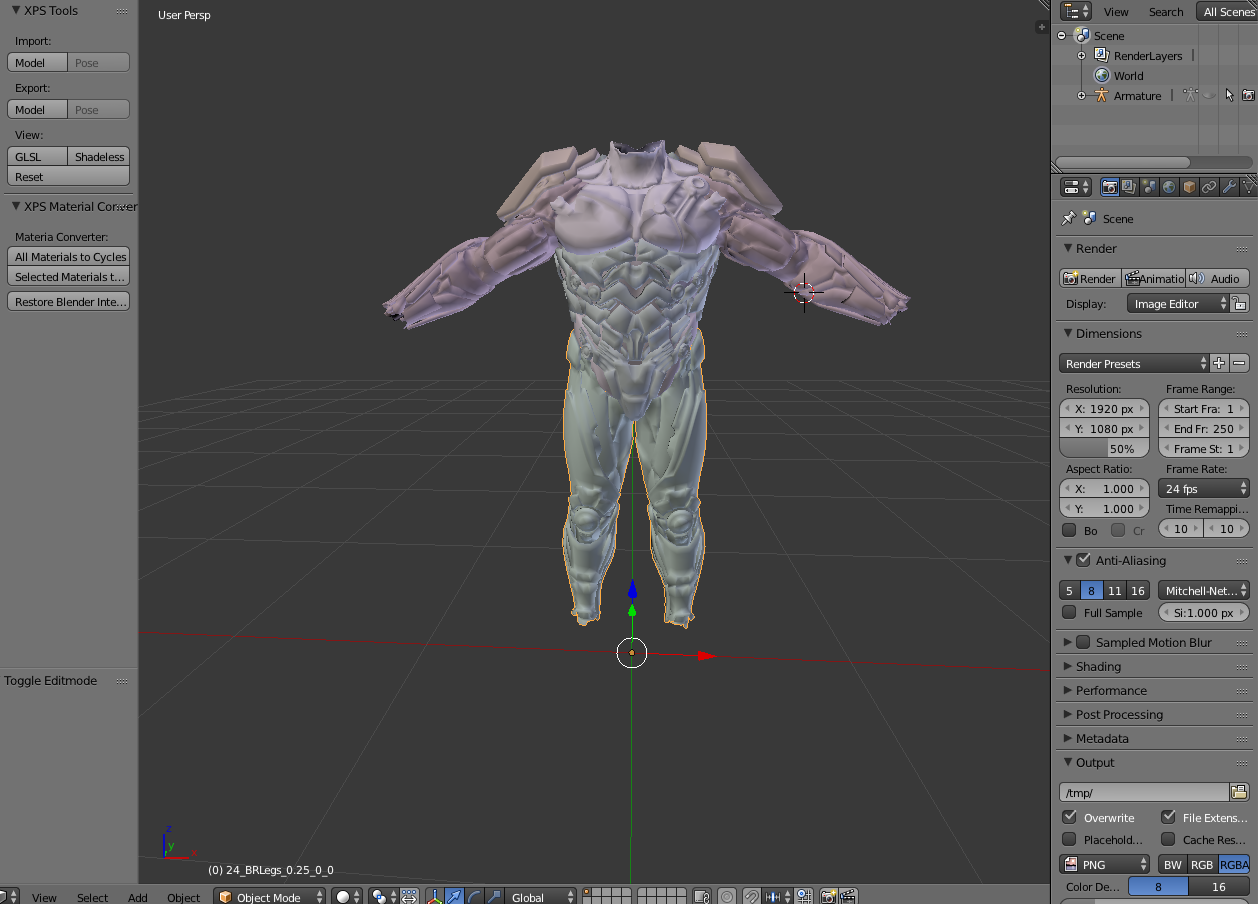
Task: Toggle the 3D manipulator widget icon
Action: click(x=435, y=897)
